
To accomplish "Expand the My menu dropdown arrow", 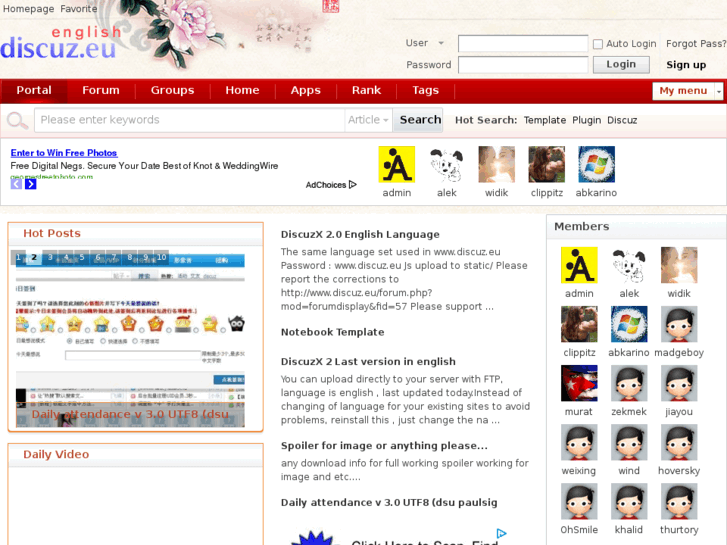I will (719, 91).
